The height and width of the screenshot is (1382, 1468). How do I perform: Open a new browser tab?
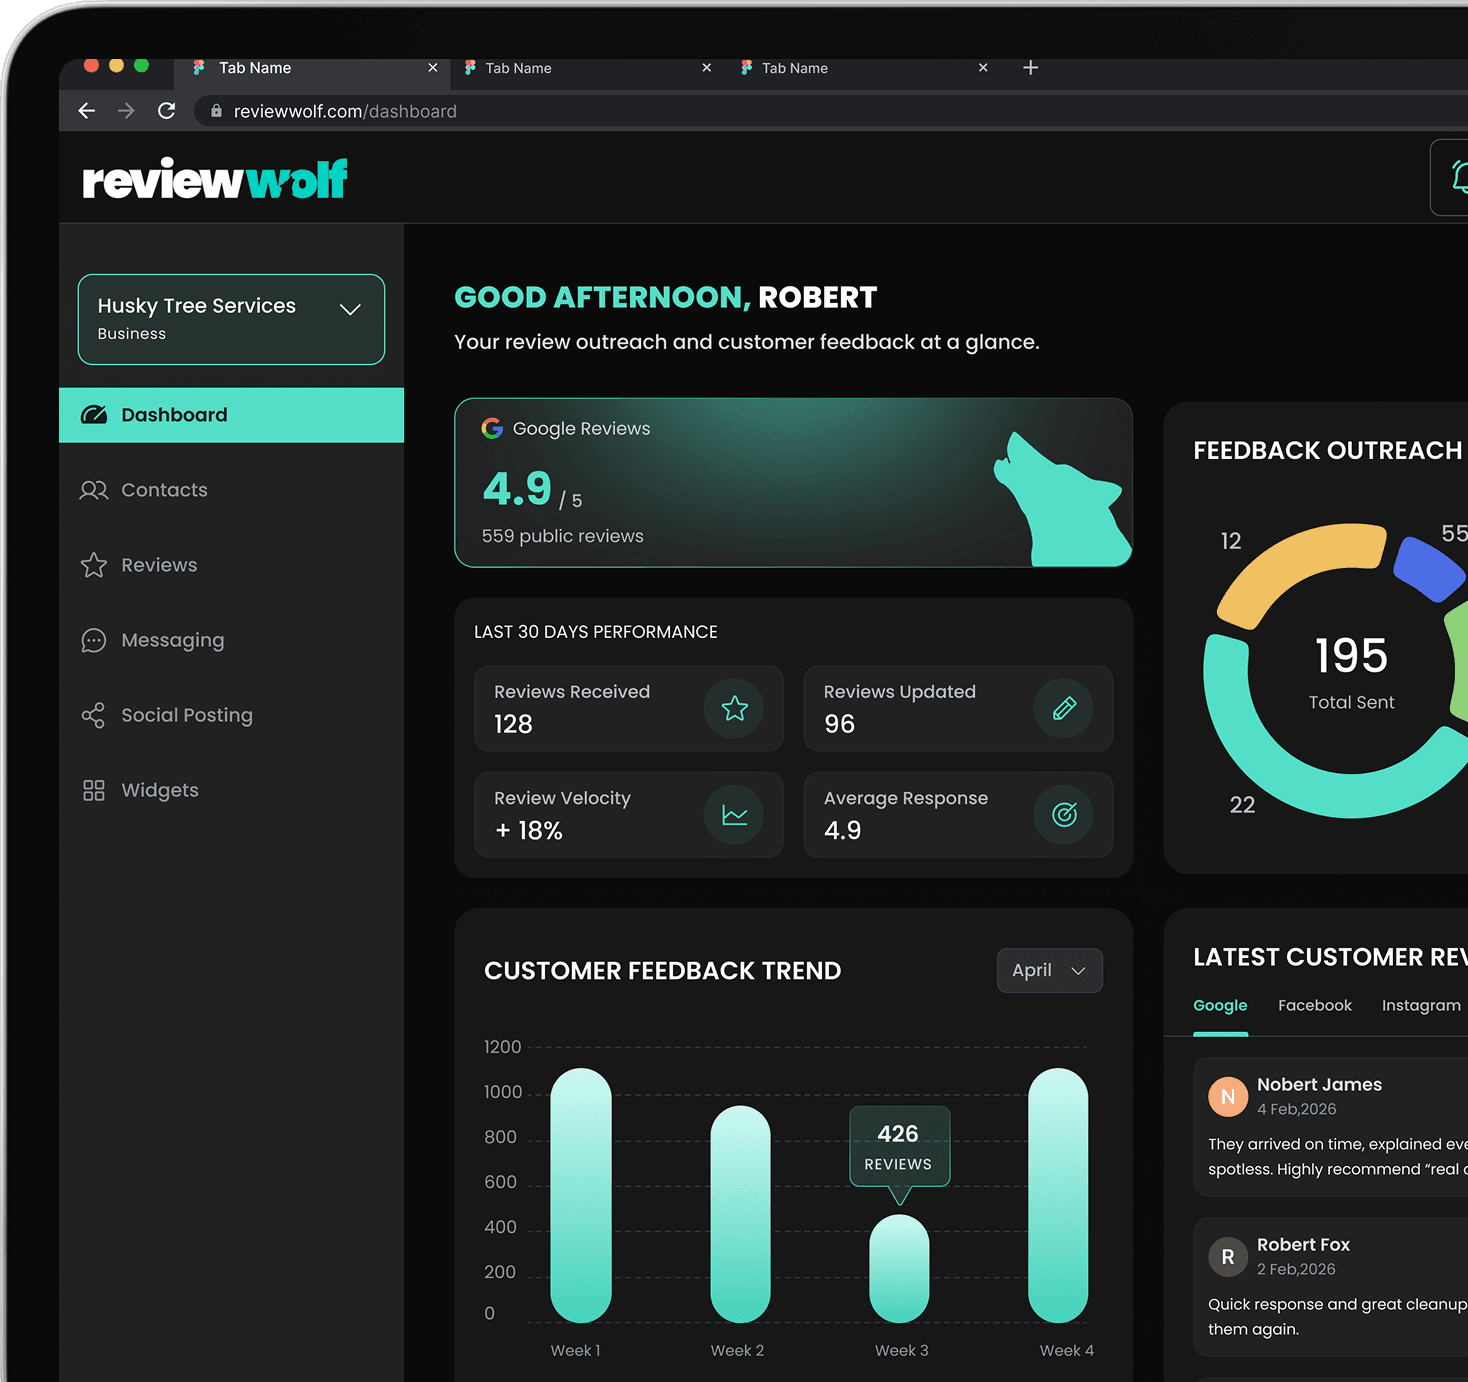1031,67
